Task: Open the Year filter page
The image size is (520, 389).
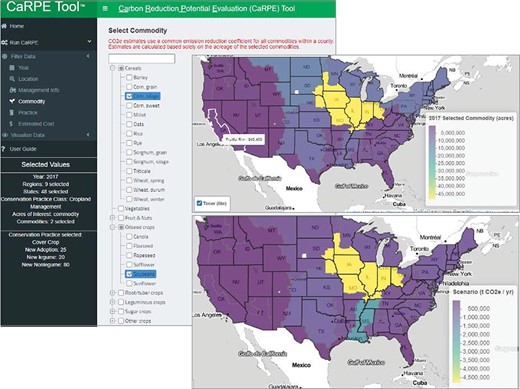Action: pyautogui.click(x=23, y=68)
